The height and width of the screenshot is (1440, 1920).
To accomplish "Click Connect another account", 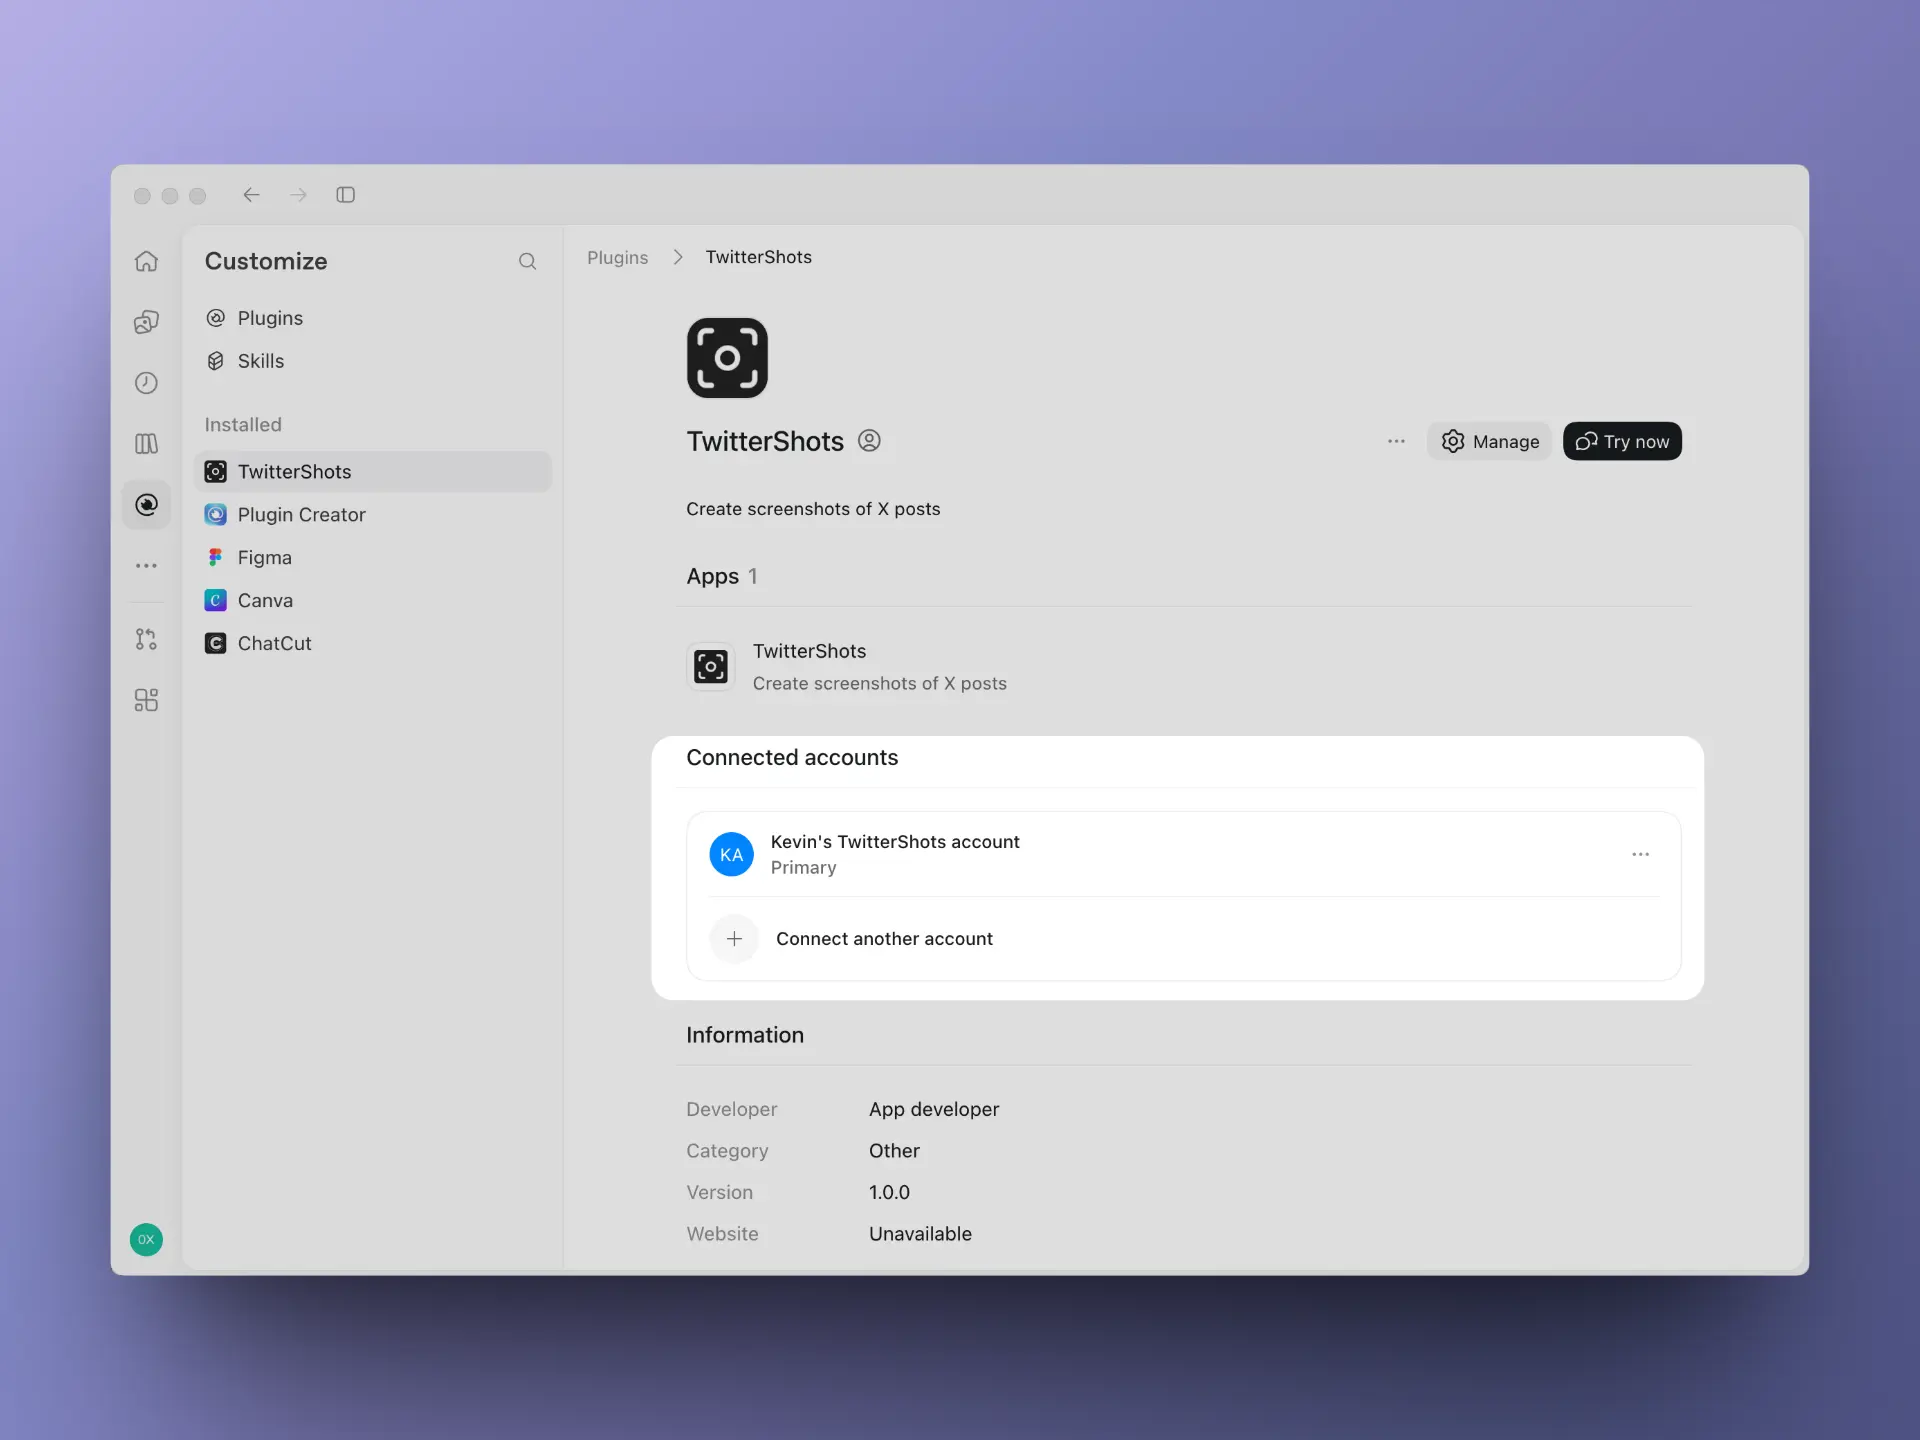I will point(884,939).
